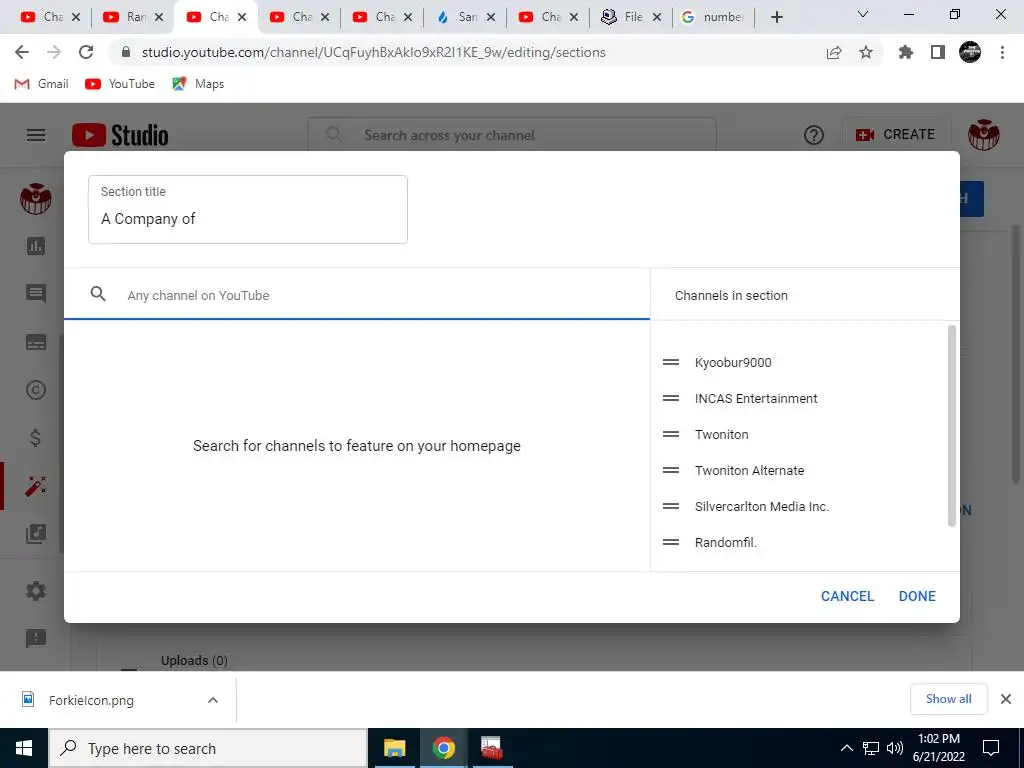Image resolution: width=1024 pixels, height=768 pixels.
Task: Open the help question mark icon
Action: pos(814,135)
